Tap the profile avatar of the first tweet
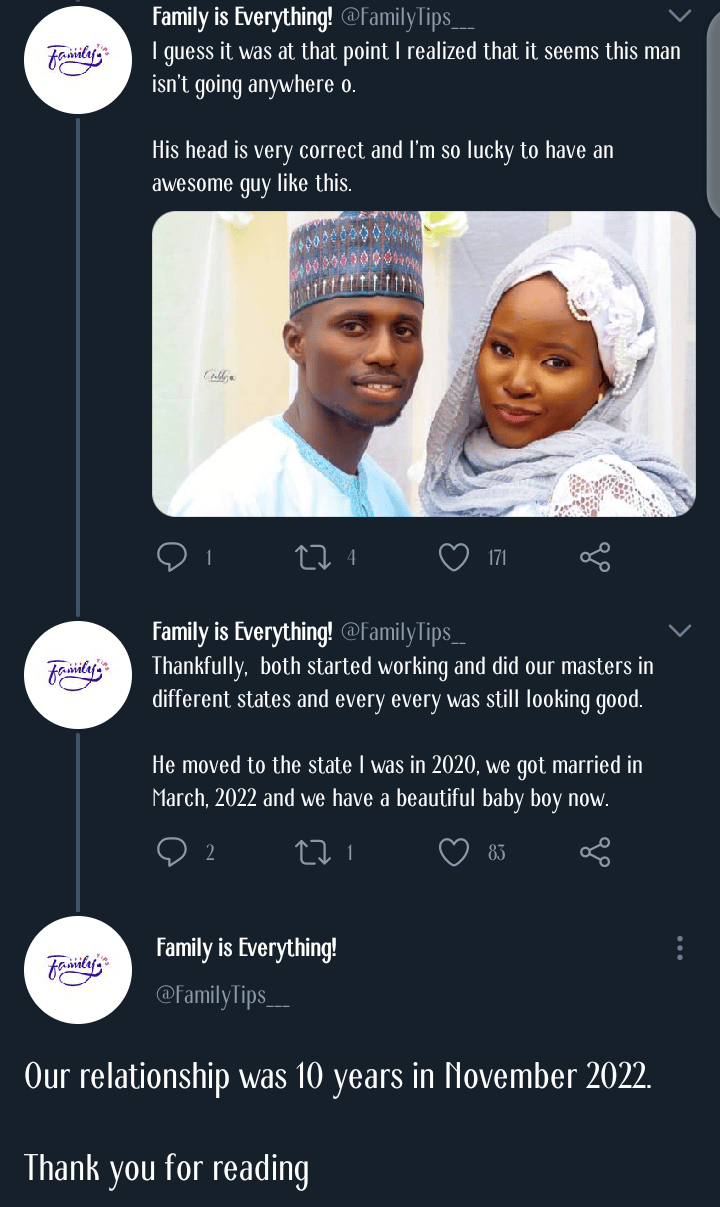Image resolution: width=720 pixels, height=1207 pixels. pyautogui.click(x=78, y=60)
